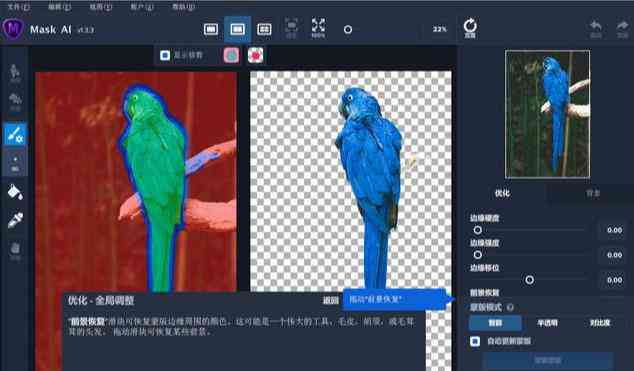The width and height of the screenshot is (634, 371).
Task: Select the highlighted blue mode button
Action: point(495,323)
